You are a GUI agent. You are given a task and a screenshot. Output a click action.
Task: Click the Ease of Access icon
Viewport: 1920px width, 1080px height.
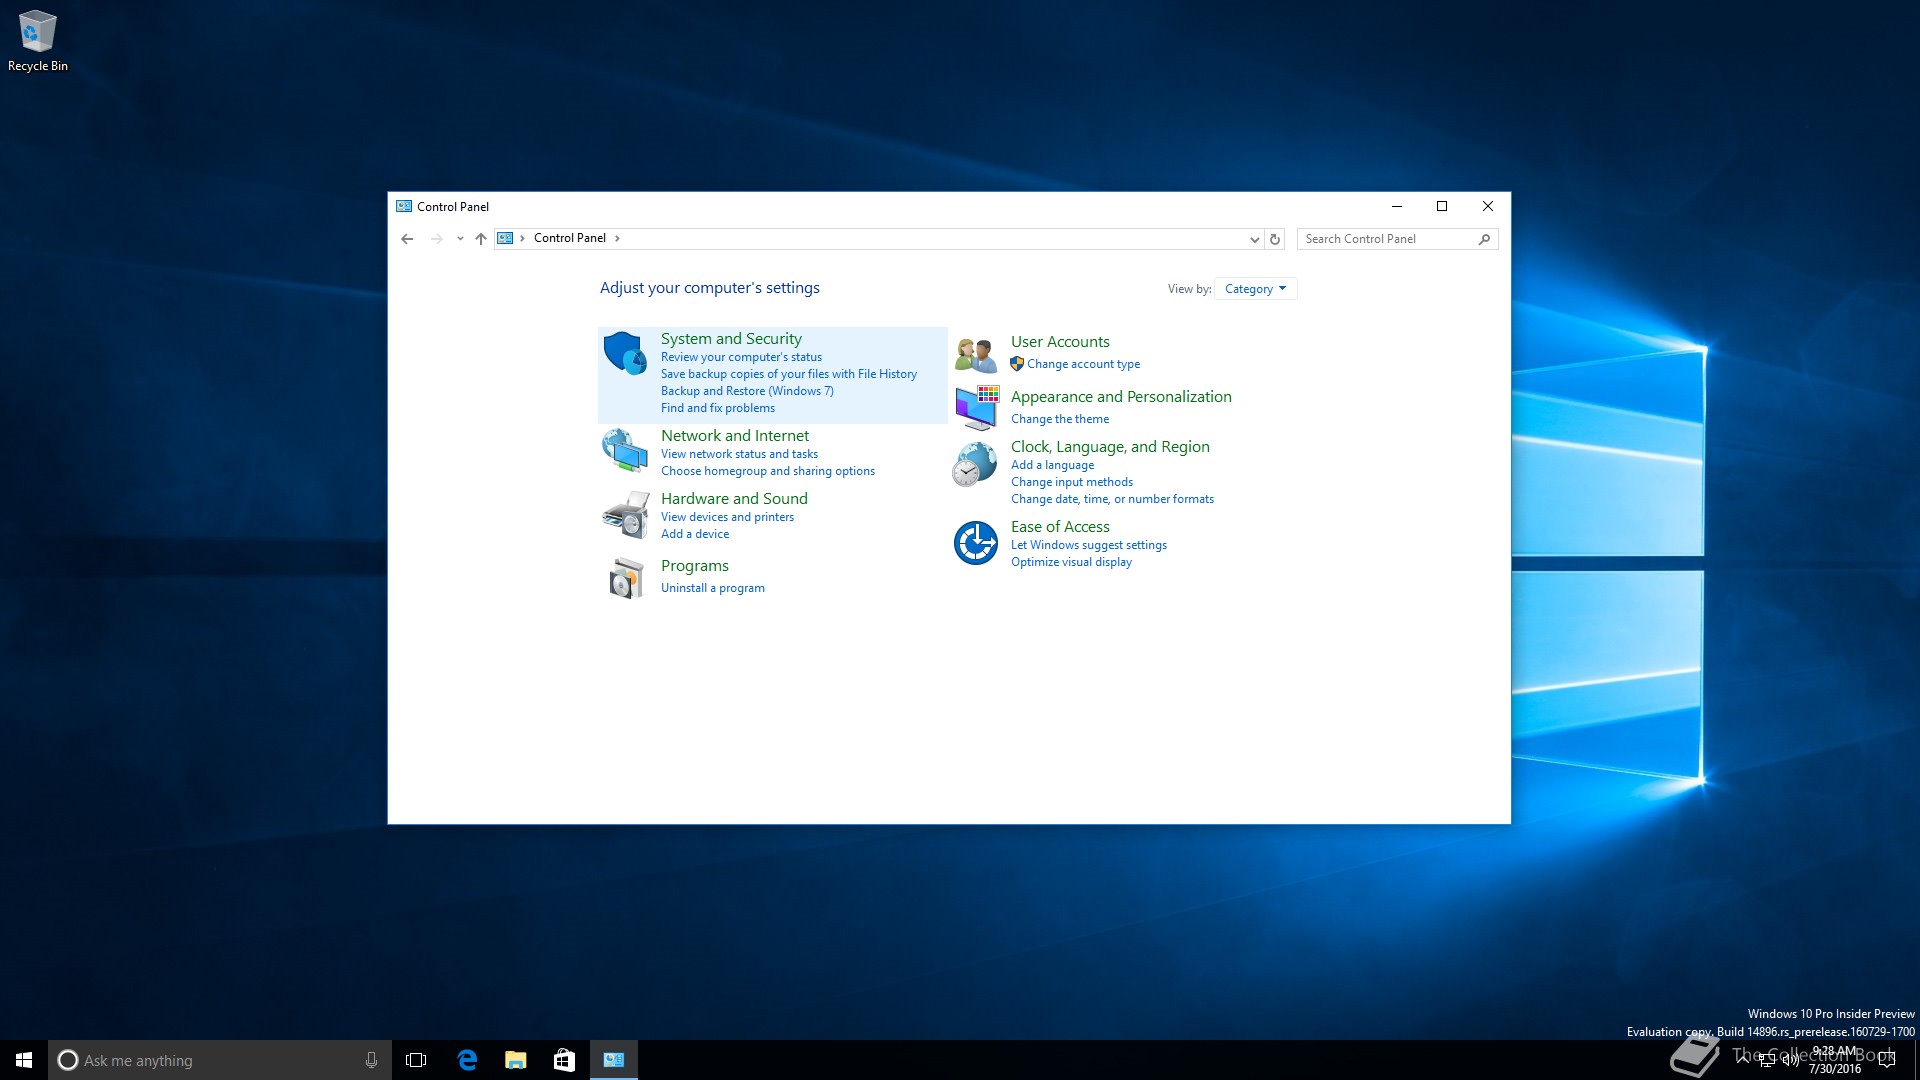(x=975, y=543)
